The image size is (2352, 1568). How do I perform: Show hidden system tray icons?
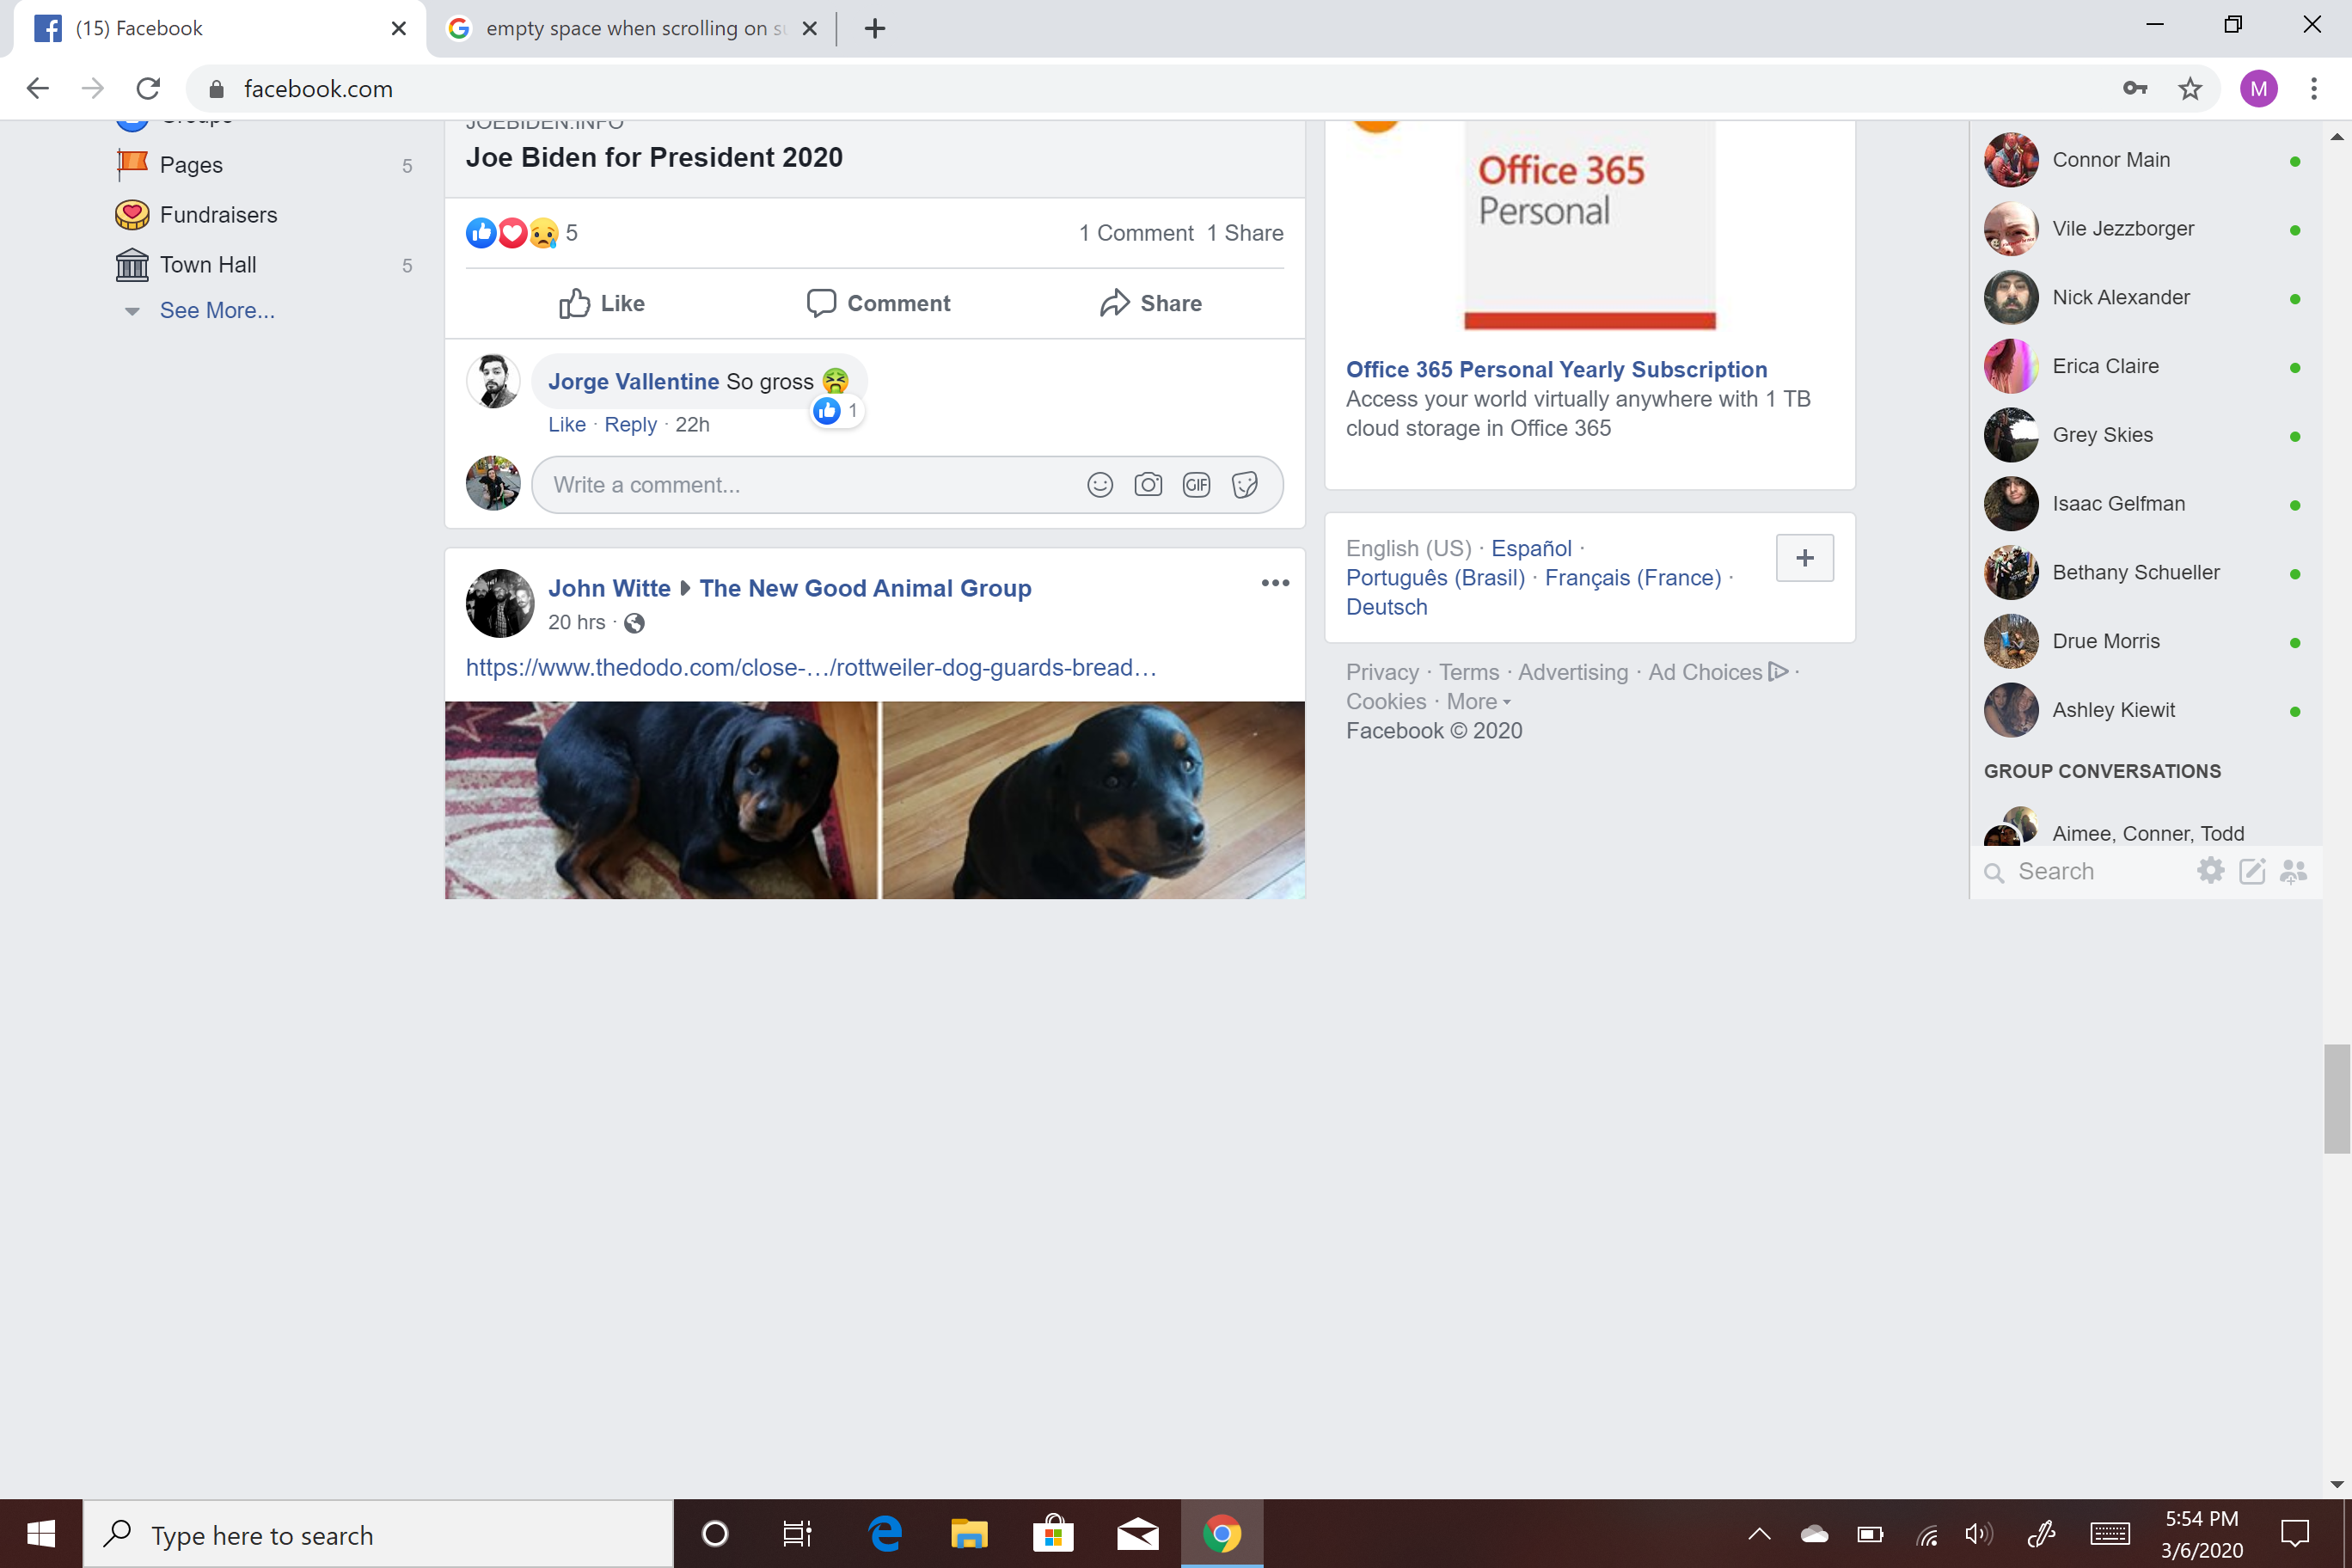[x=1759, y=1533]
